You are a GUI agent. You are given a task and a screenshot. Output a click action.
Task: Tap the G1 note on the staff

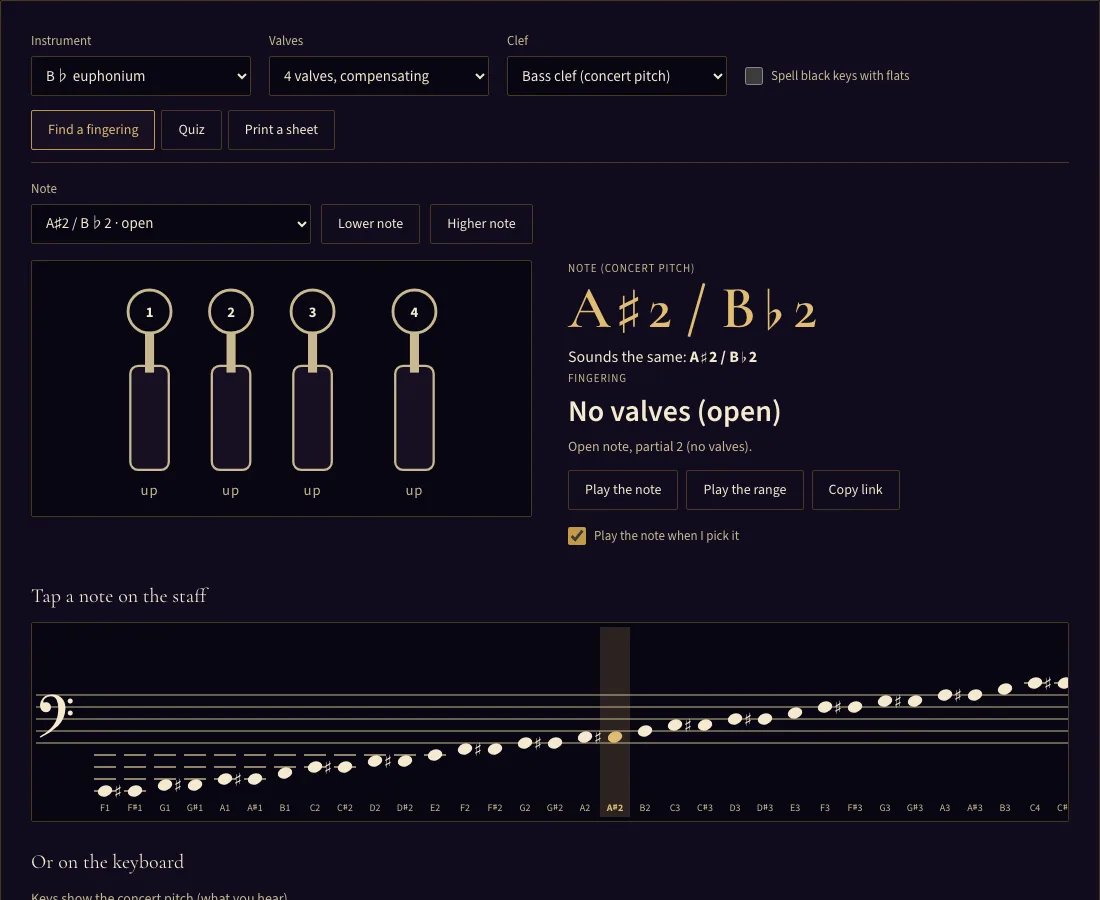tap(165, 785)
